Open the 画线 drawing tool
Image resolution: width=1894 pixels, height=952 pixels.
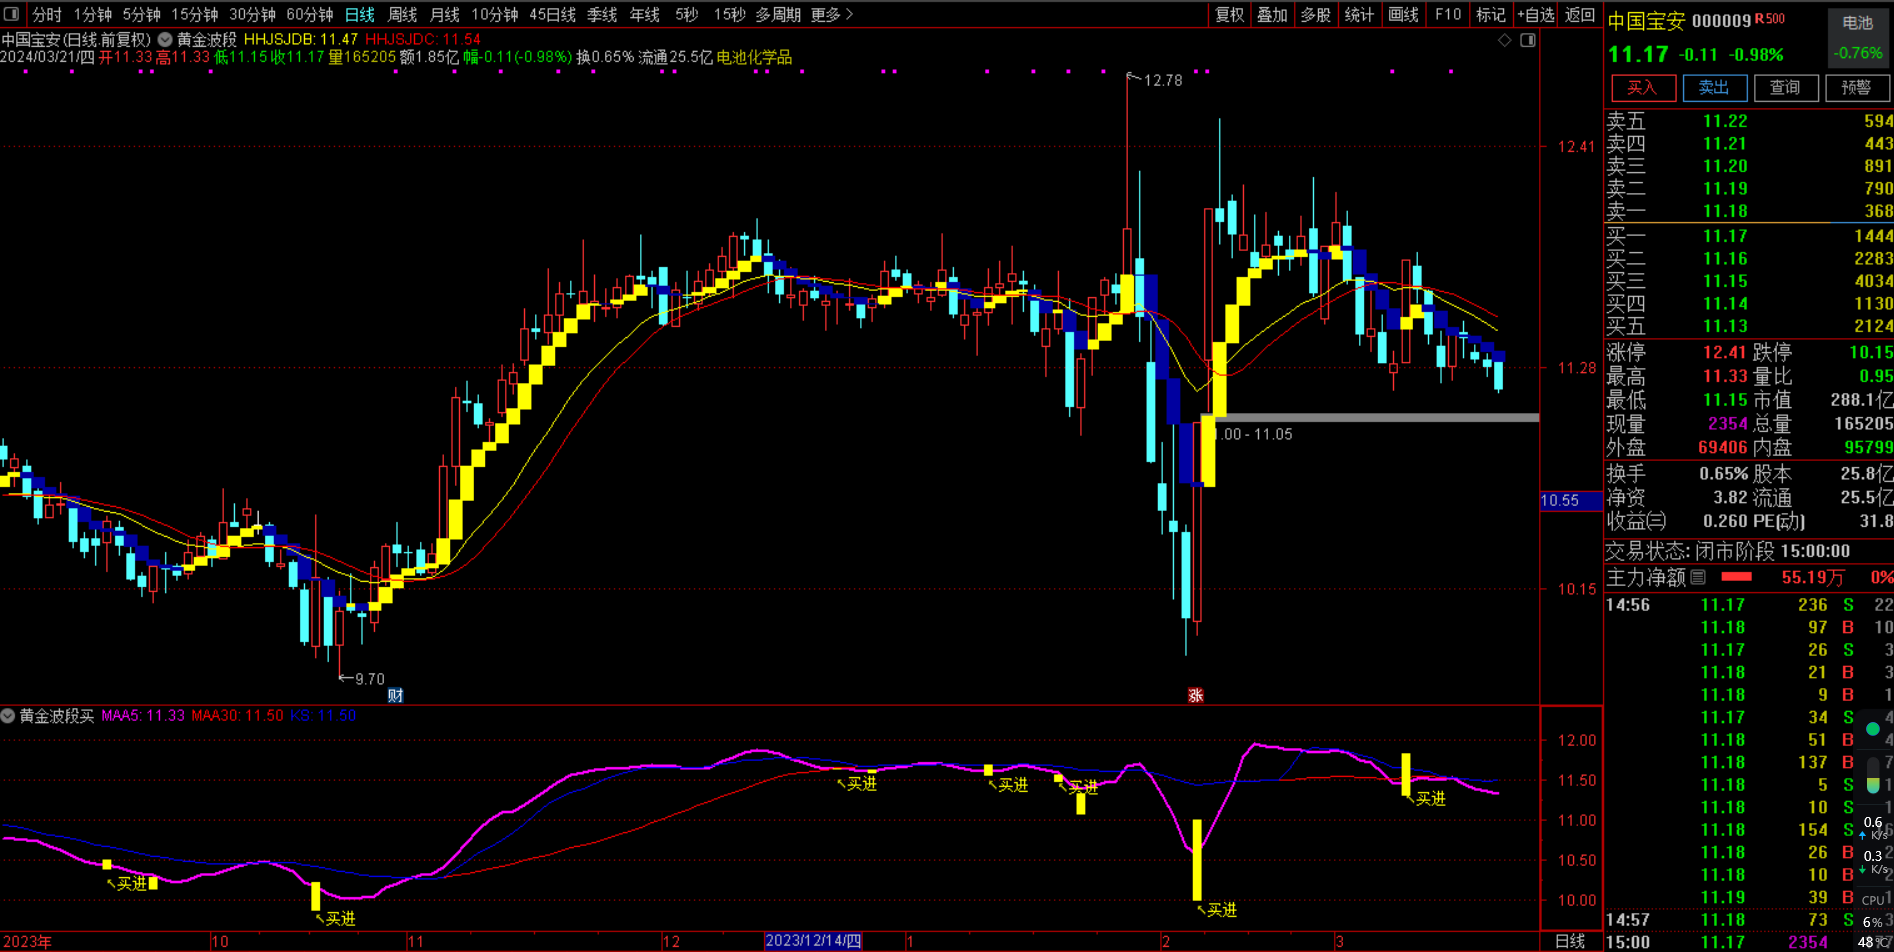tap(1404, 14)
